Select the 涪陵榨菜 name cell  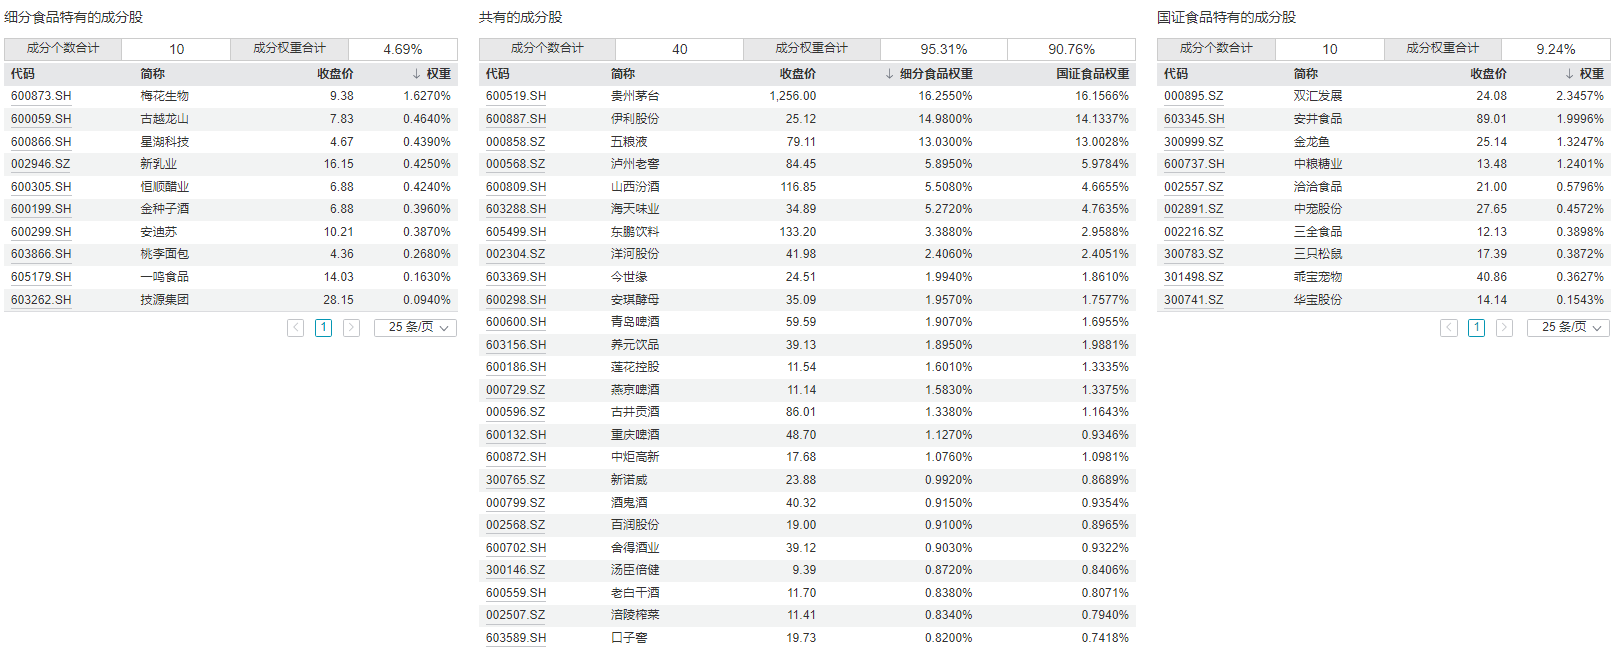coord(635,615)
